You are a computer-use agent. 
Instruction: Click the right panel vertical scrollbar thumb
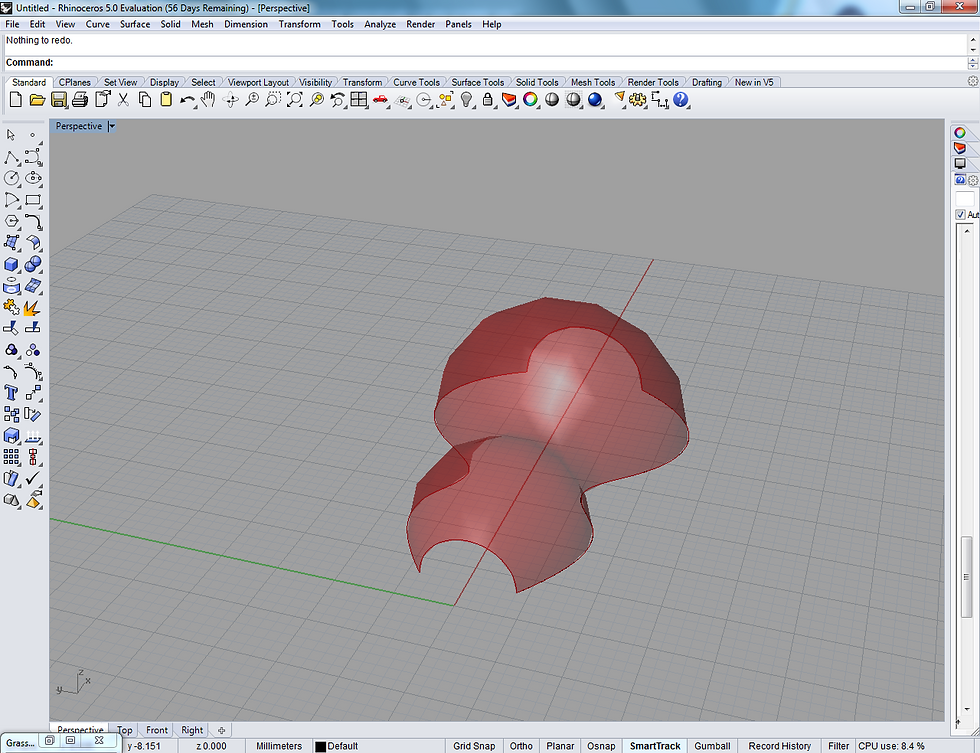pos(966,577)
